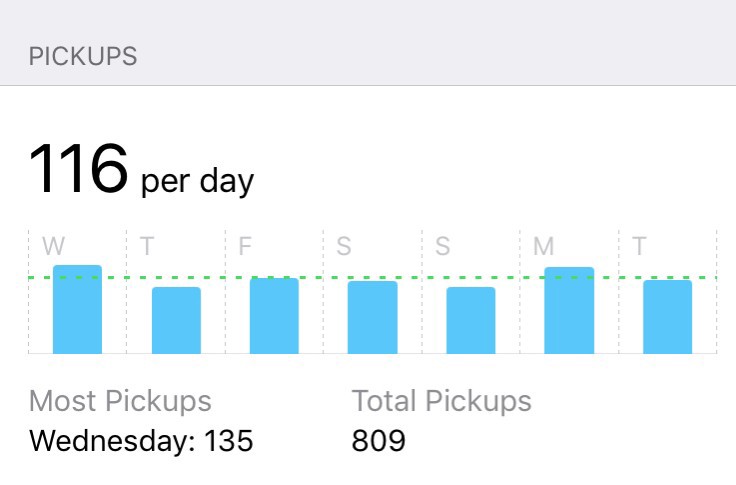The width and height of the screenshot is (736, 485).
Task: Click the Sunday S label
Action: tap(442, 247)
